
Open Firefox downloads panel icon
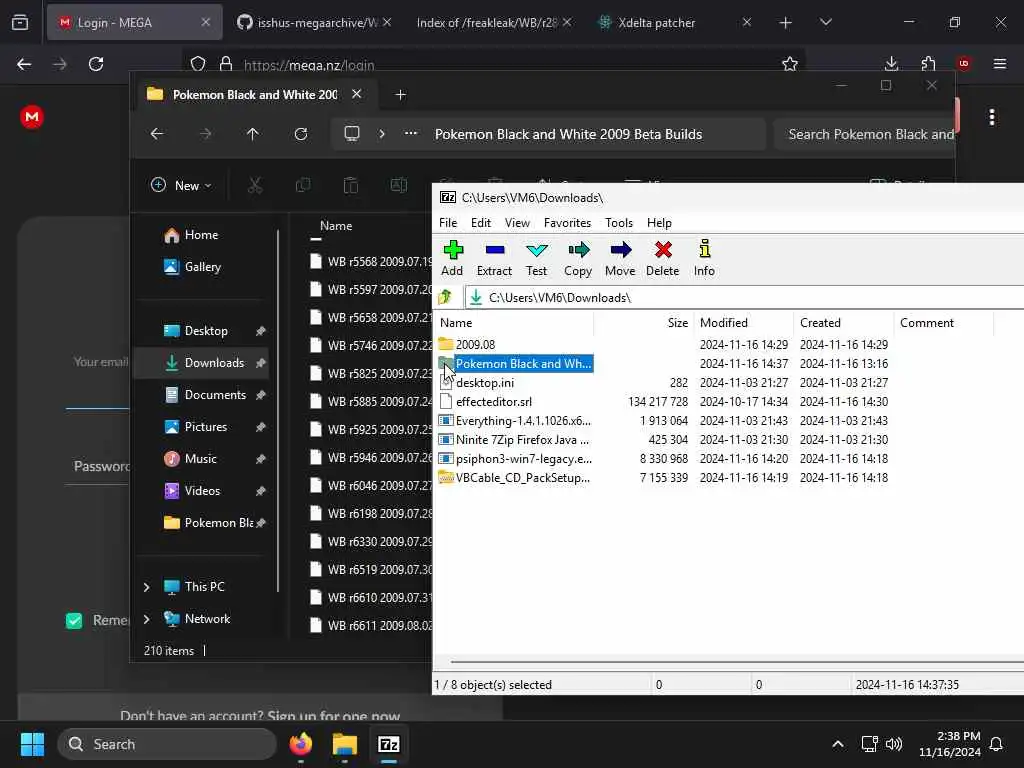[x=891, y=64]
